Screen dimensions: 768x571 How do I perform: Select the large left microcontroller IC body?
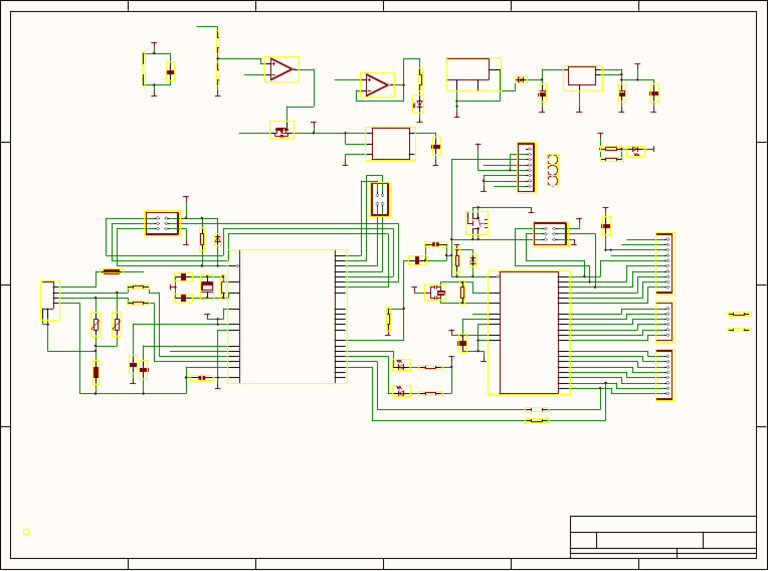point(288,316)
